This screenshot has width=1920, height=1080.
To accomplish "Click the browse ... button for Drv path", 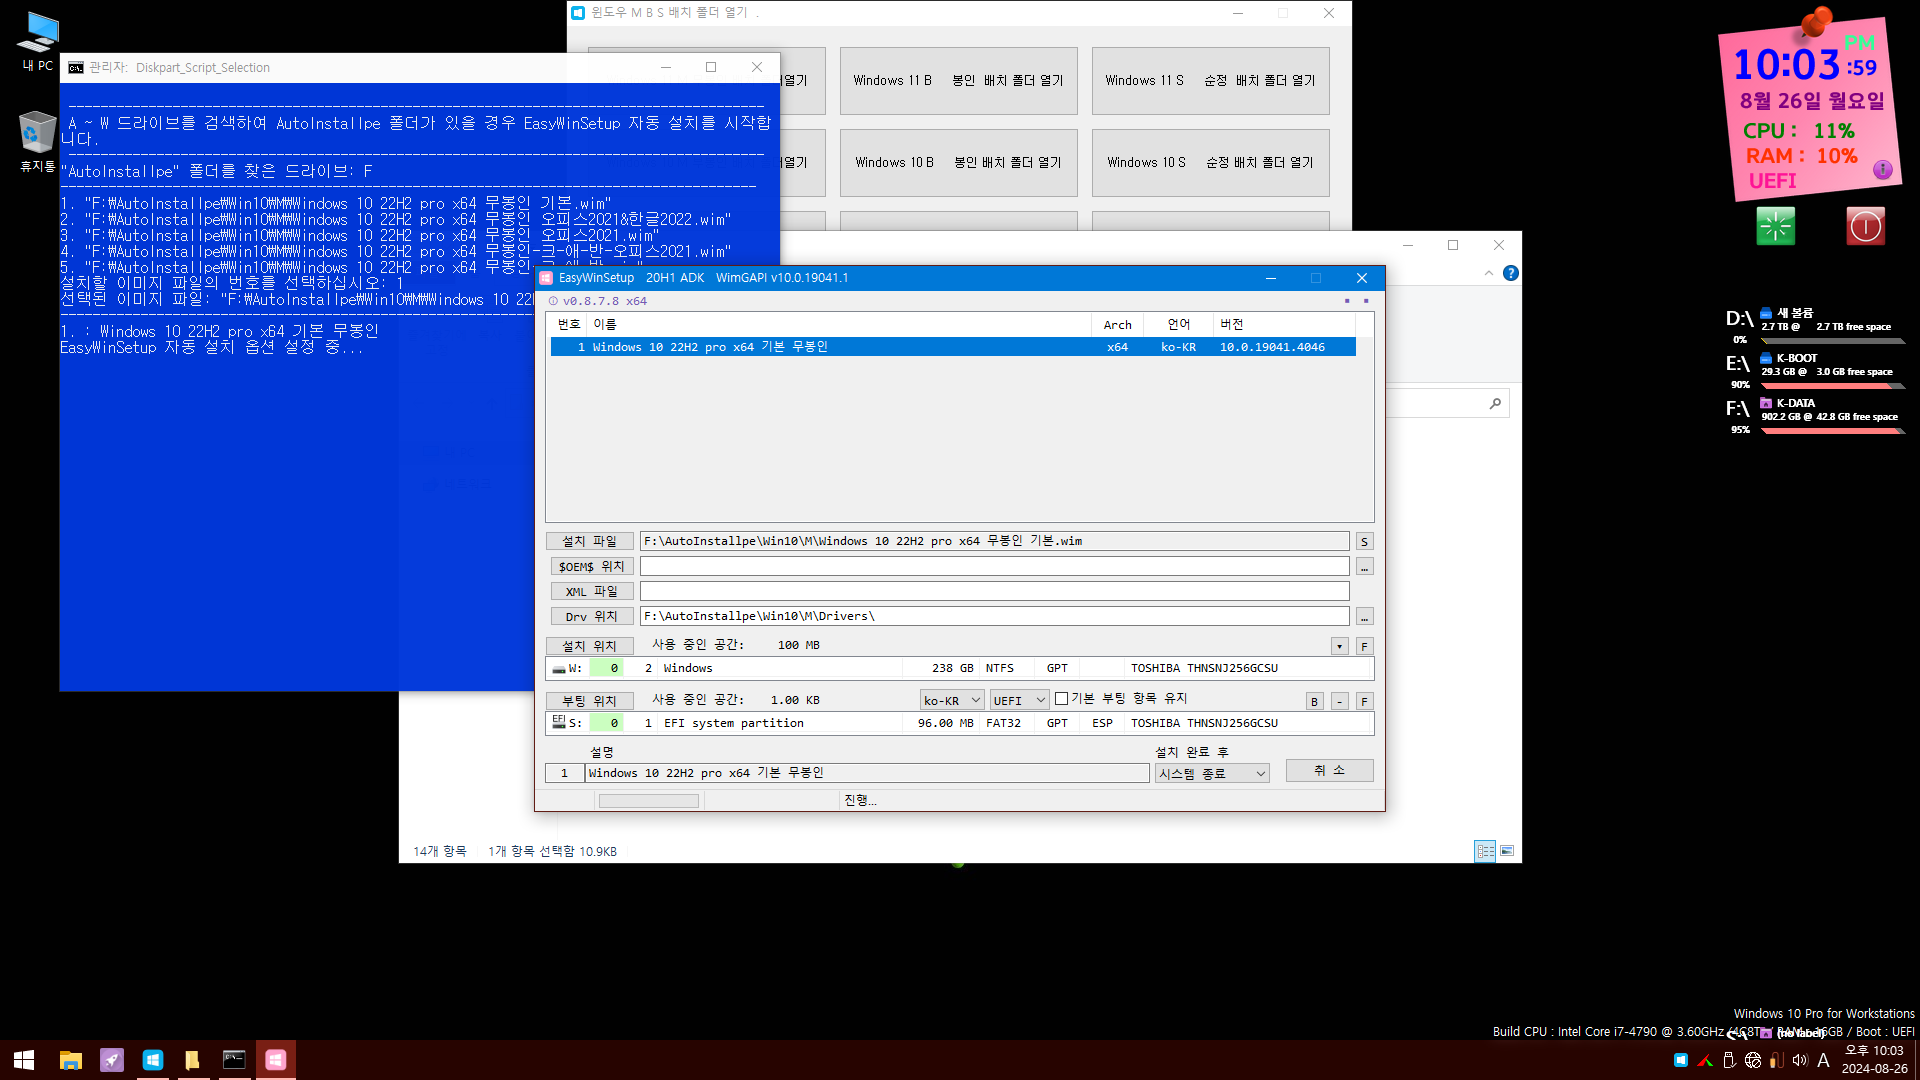I will tap(1364, 616).
